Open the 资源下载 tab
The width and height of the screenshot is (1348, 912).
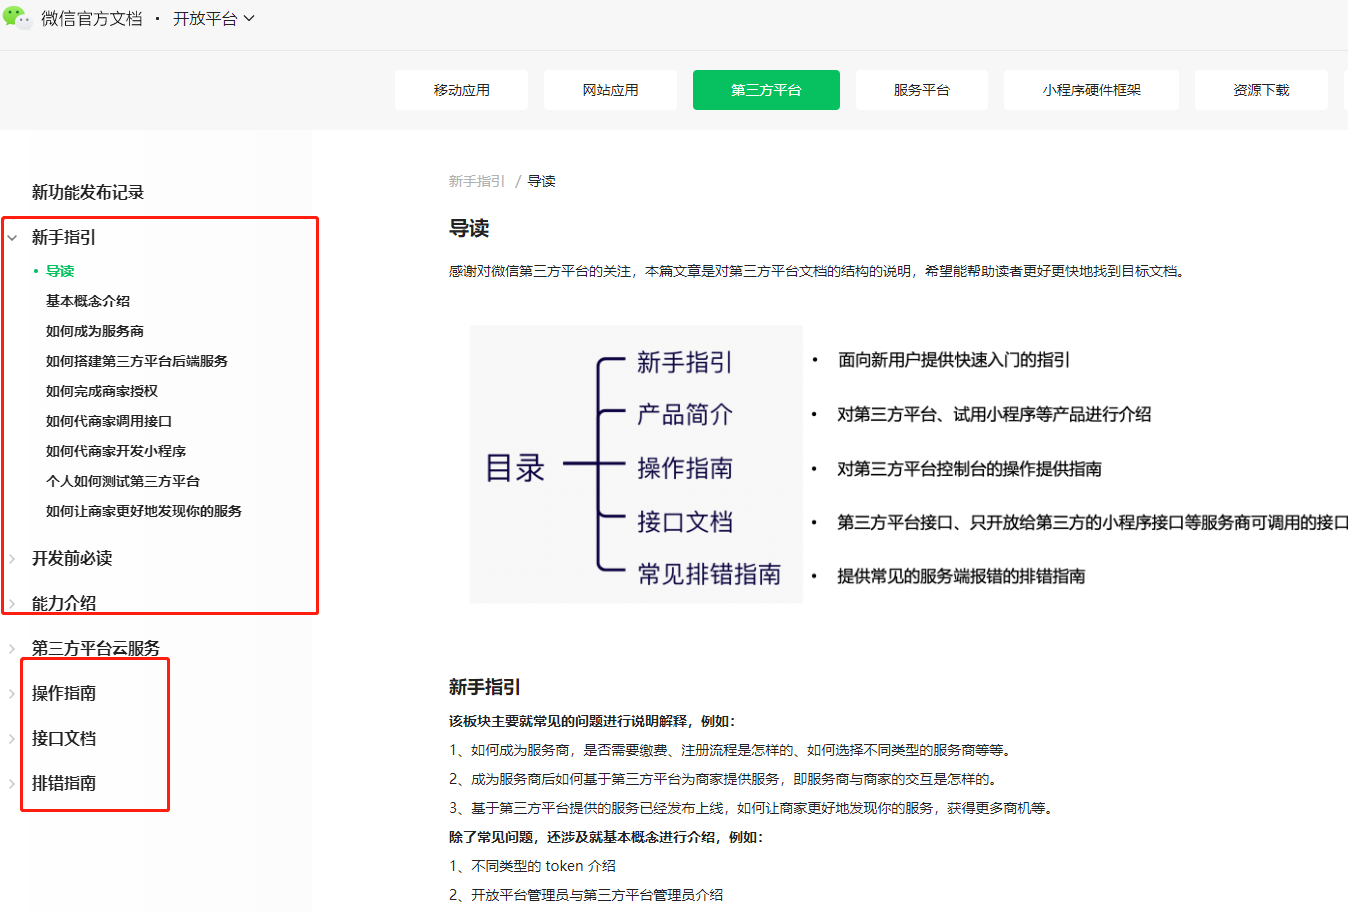(x=1261, y=90)
